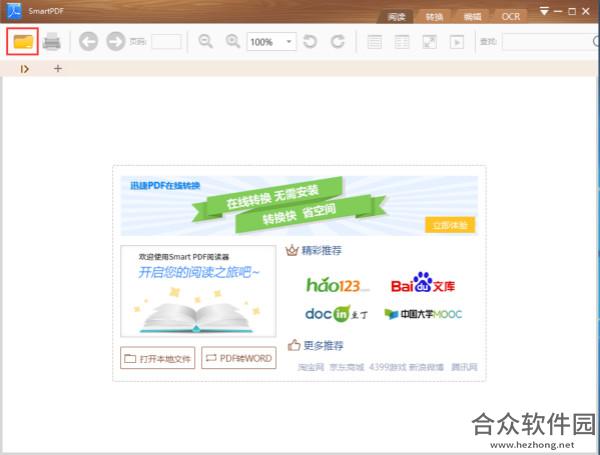Expand the sidebar panel arrow

(x=24, y=69)
